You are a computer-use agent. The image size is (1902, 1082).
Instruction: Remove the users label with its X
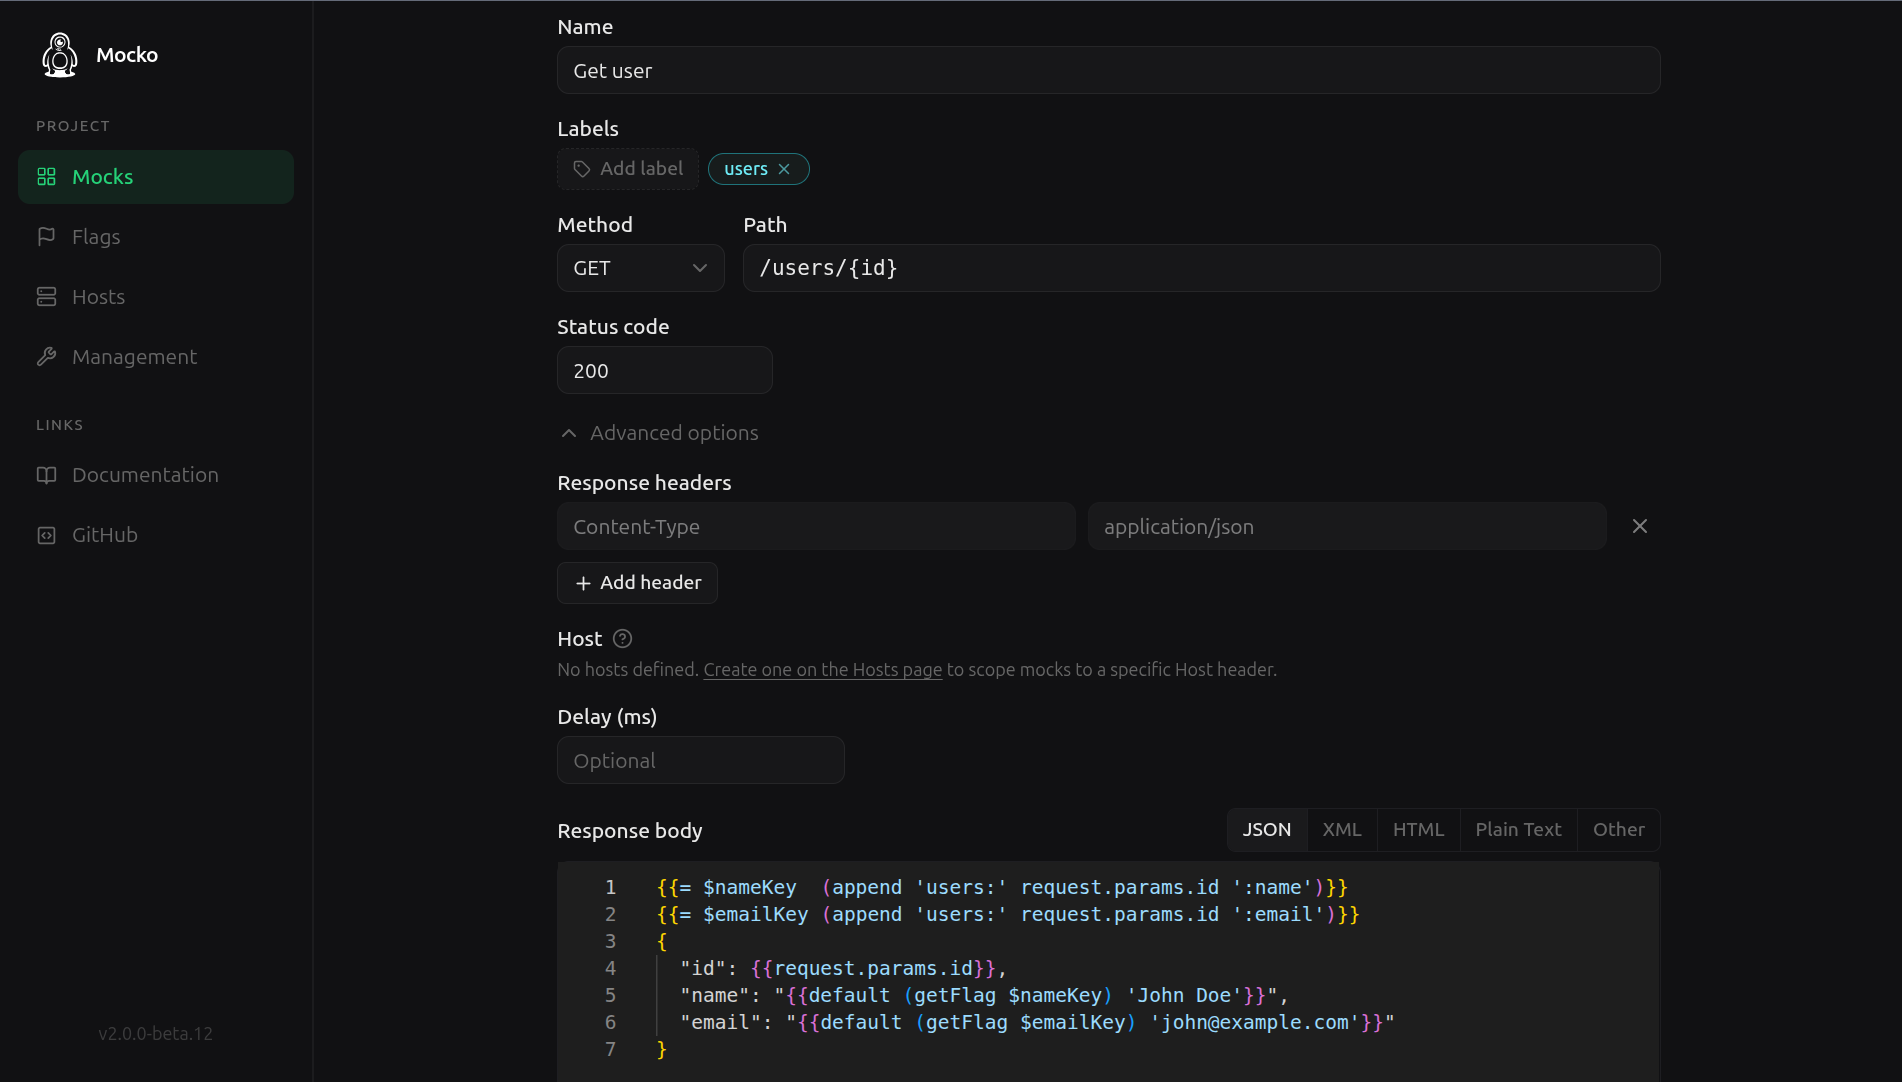pos(784,169)
